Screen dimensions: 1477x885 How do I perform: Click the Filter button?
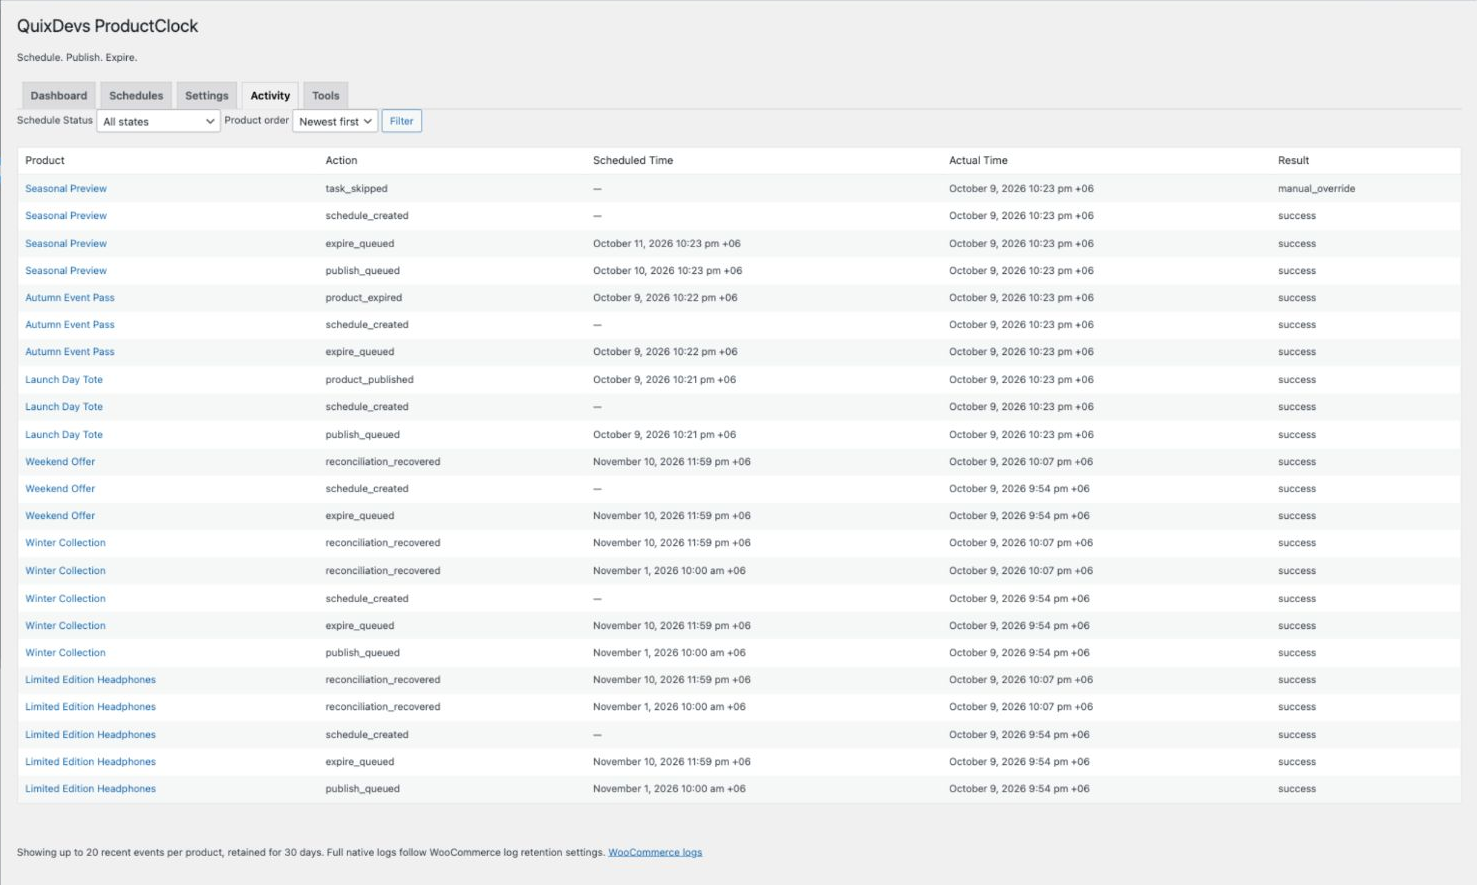point(402,121)
